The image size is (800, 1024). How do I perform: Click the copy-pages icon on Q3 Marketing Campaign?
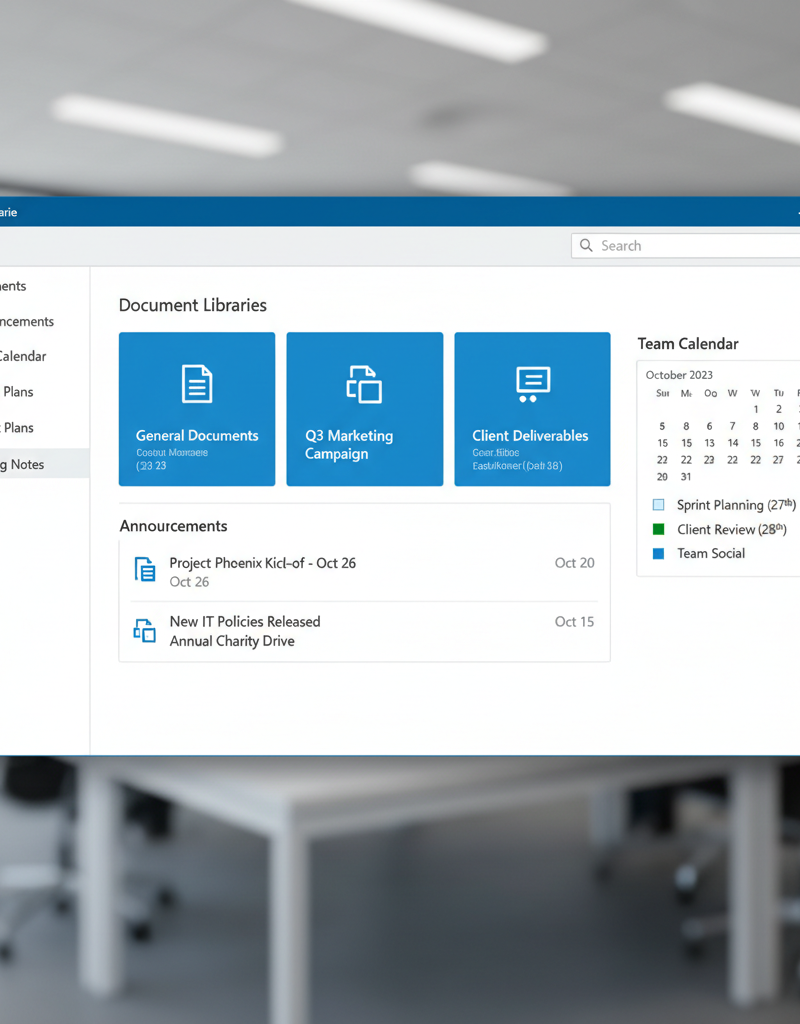(364, 384)
